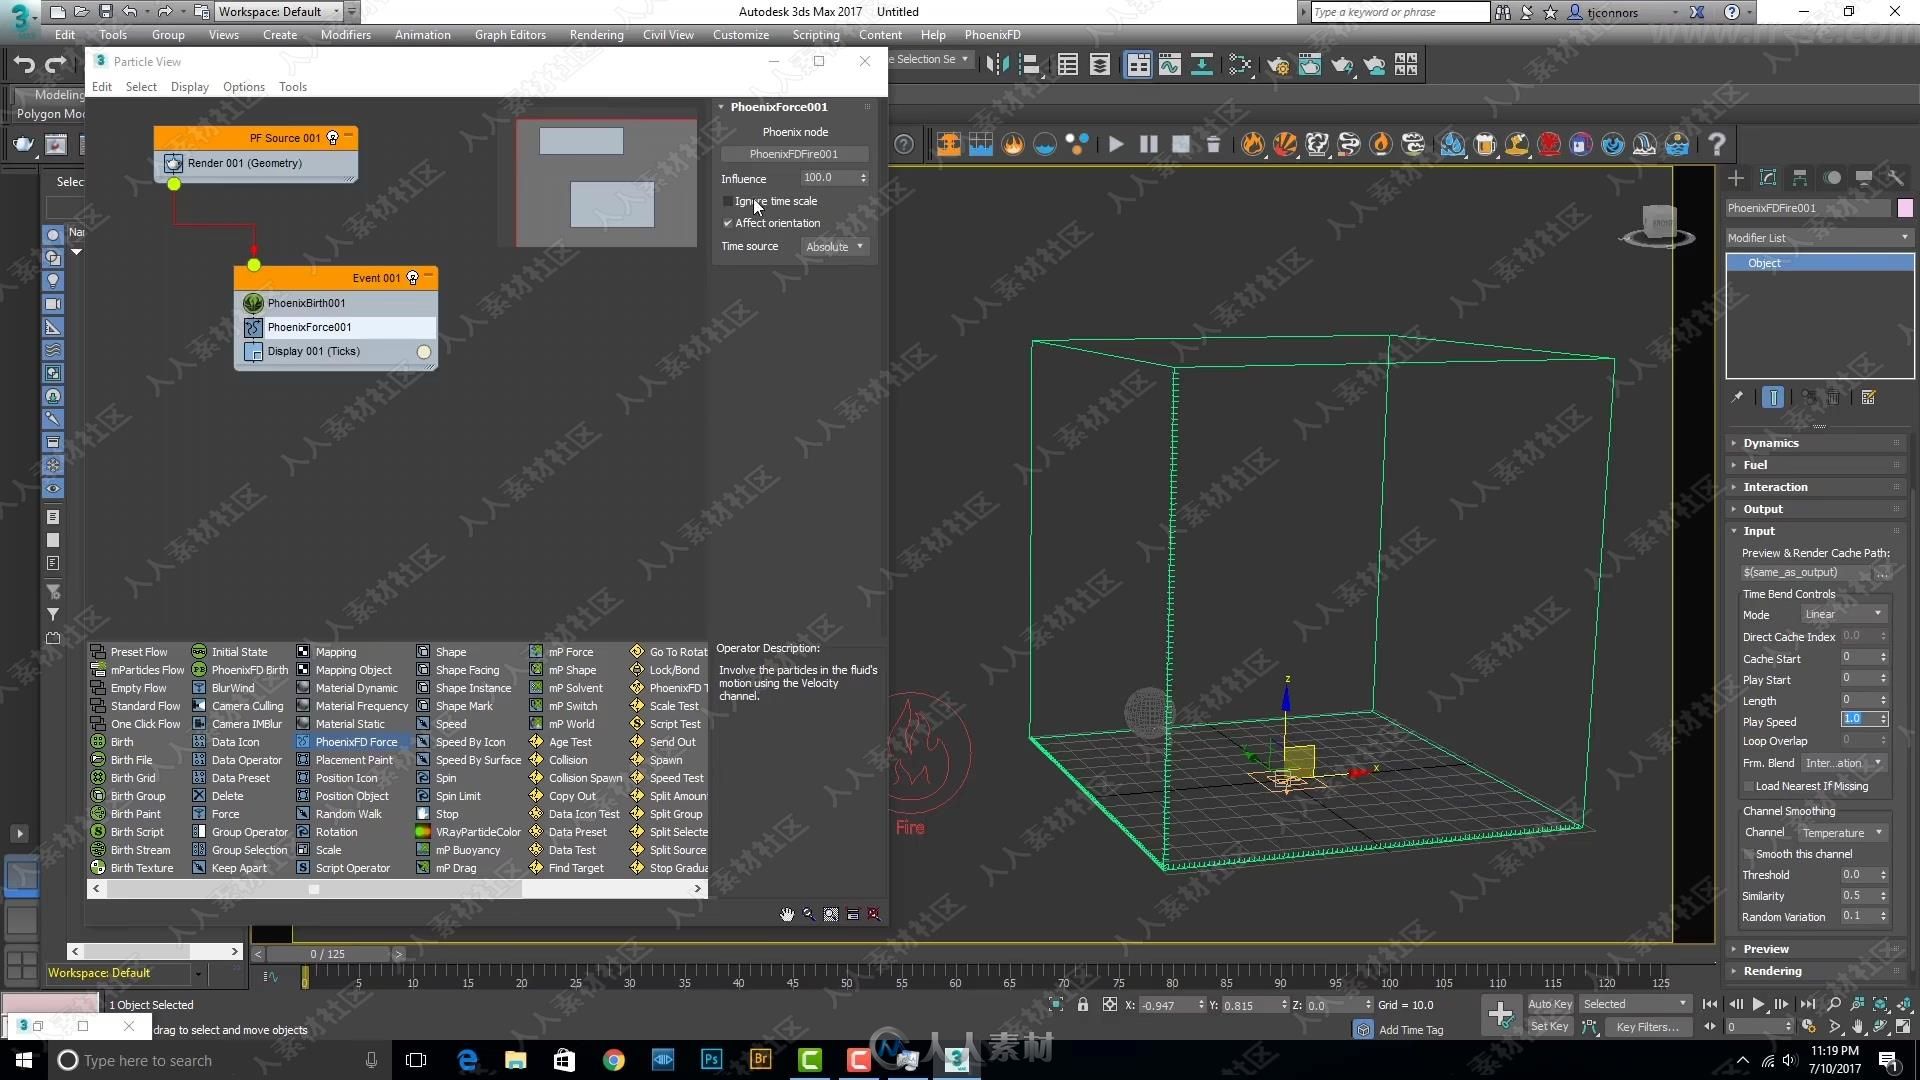Click the Particle View pan hand icon
Screen dimensions: 1920x1080
(787, 914)
